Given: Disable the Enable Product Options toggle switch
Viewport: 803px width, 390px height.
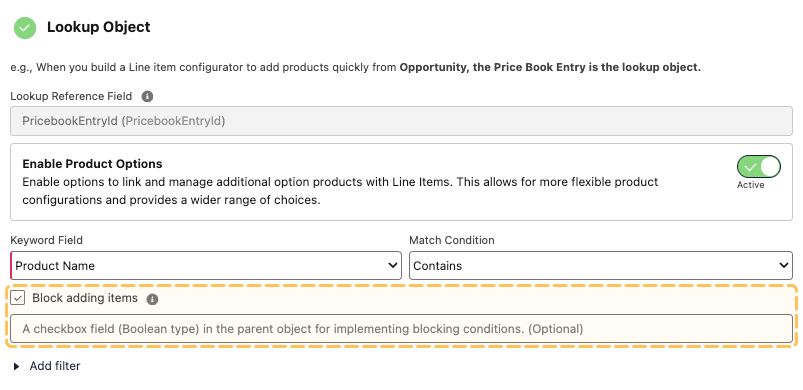Looking at the screenshot, I should pyautogui.click(x=758, y=167).
